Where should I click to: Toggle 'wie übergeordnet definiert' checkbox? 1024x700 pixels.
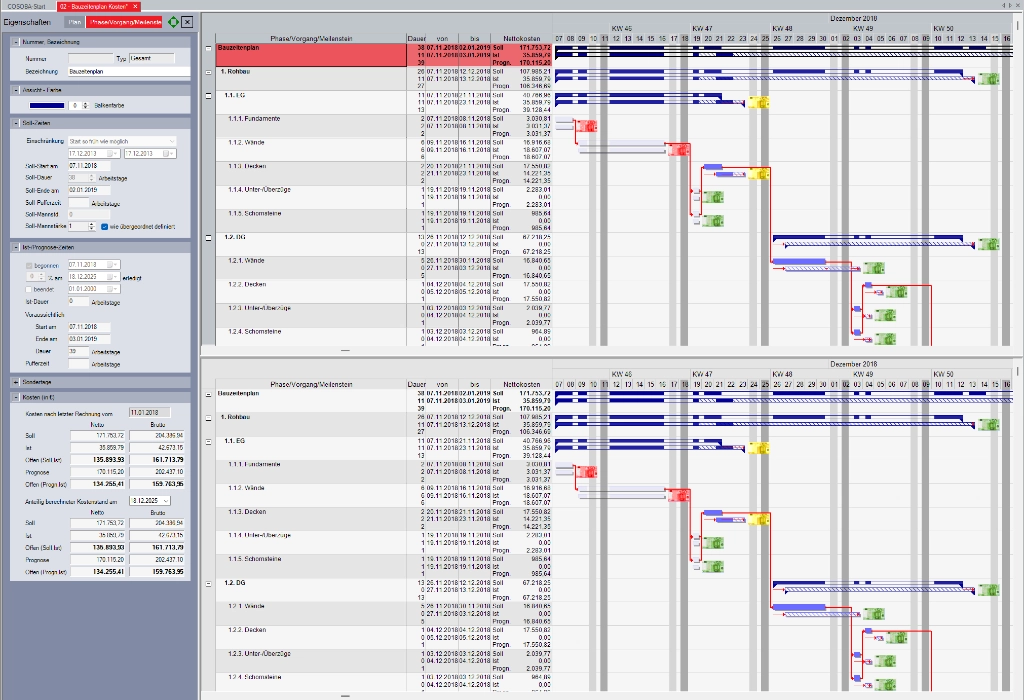click(x=105, y=227)
